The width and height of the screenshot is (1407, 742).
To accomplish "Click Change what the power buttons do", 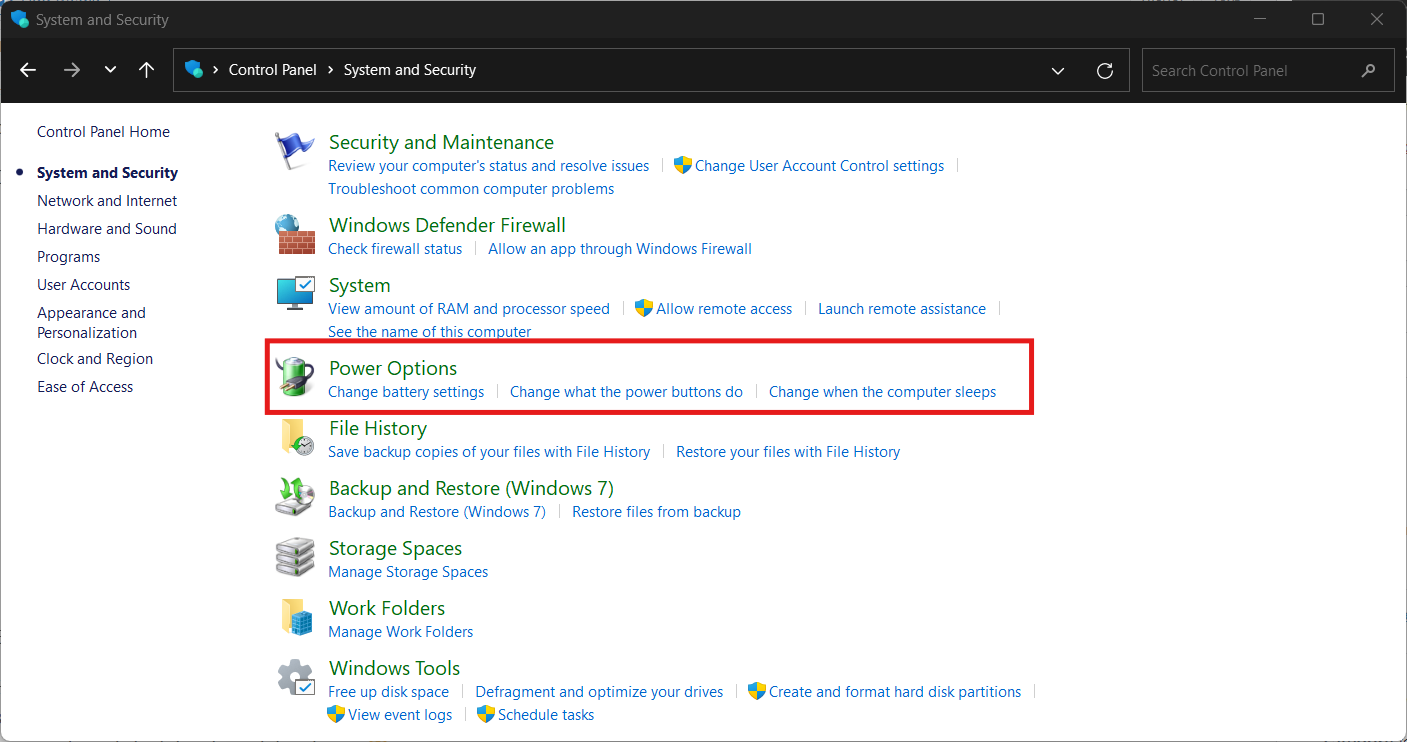I will (x=626, y=392).
